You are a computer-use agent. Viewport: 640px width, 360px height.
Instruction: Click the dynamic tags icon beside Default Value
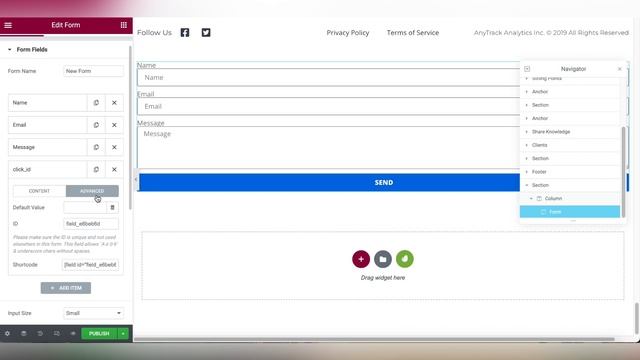coord(113,207)
